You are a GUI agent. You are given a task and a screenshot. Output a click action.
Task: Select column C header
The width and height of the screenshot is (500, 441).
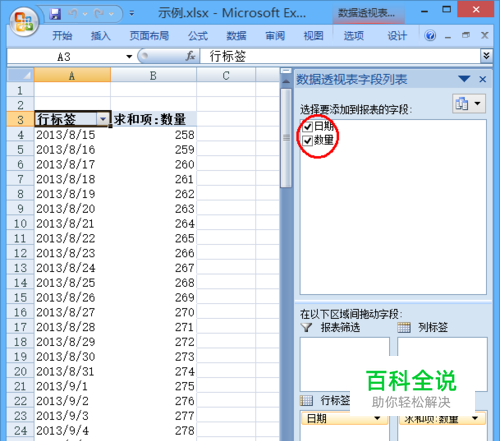pyautogui.click(x=226, y=75)
